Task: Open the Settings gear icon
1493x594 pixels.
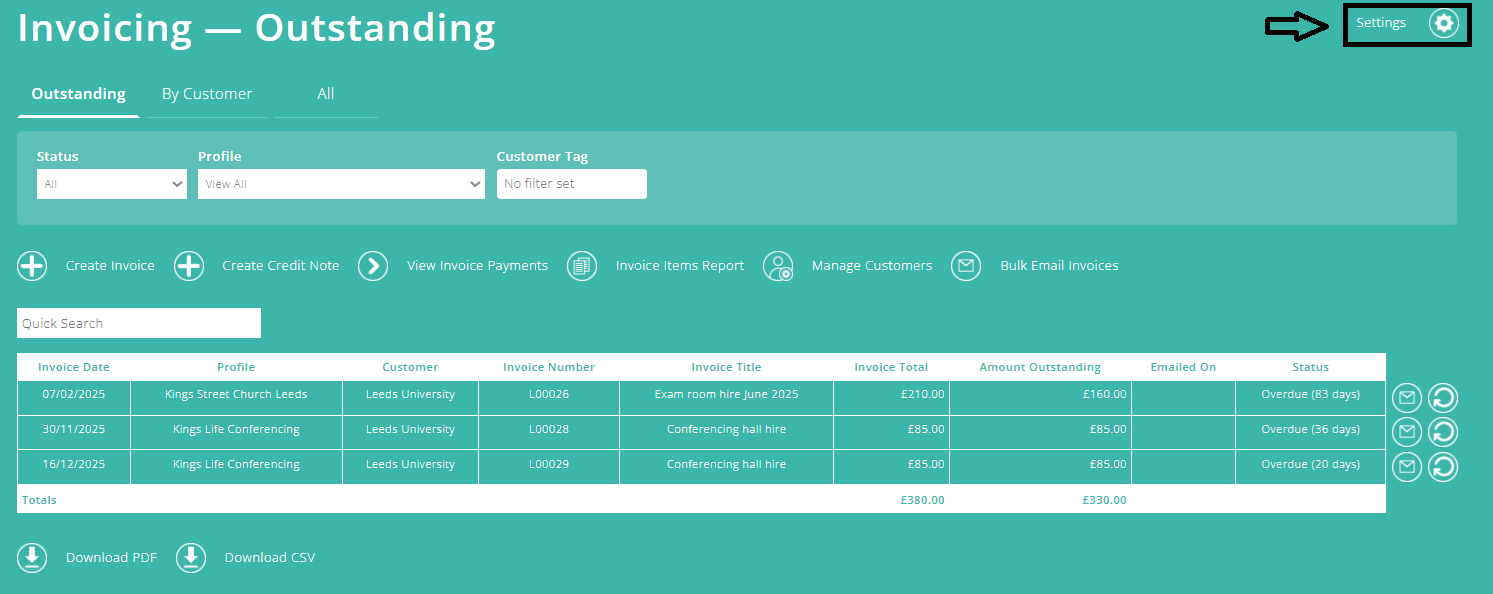Action: pyautogui.click(x=1443, y=22)
